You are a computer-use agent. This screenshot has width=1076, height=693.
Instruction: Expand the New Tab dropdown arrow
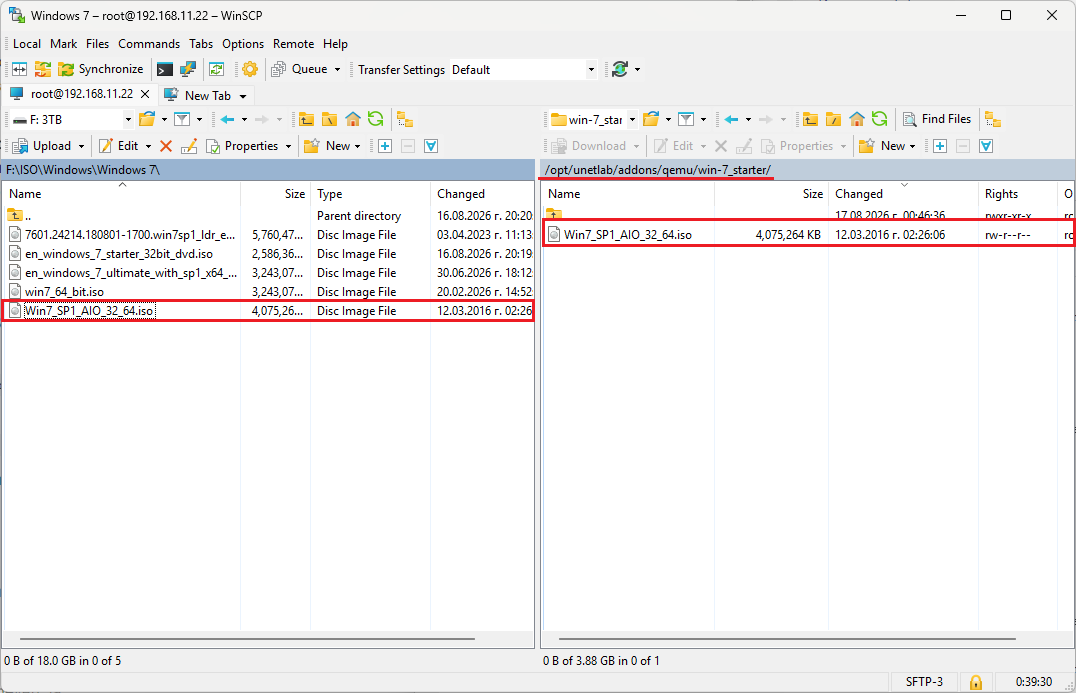(243, 96)
